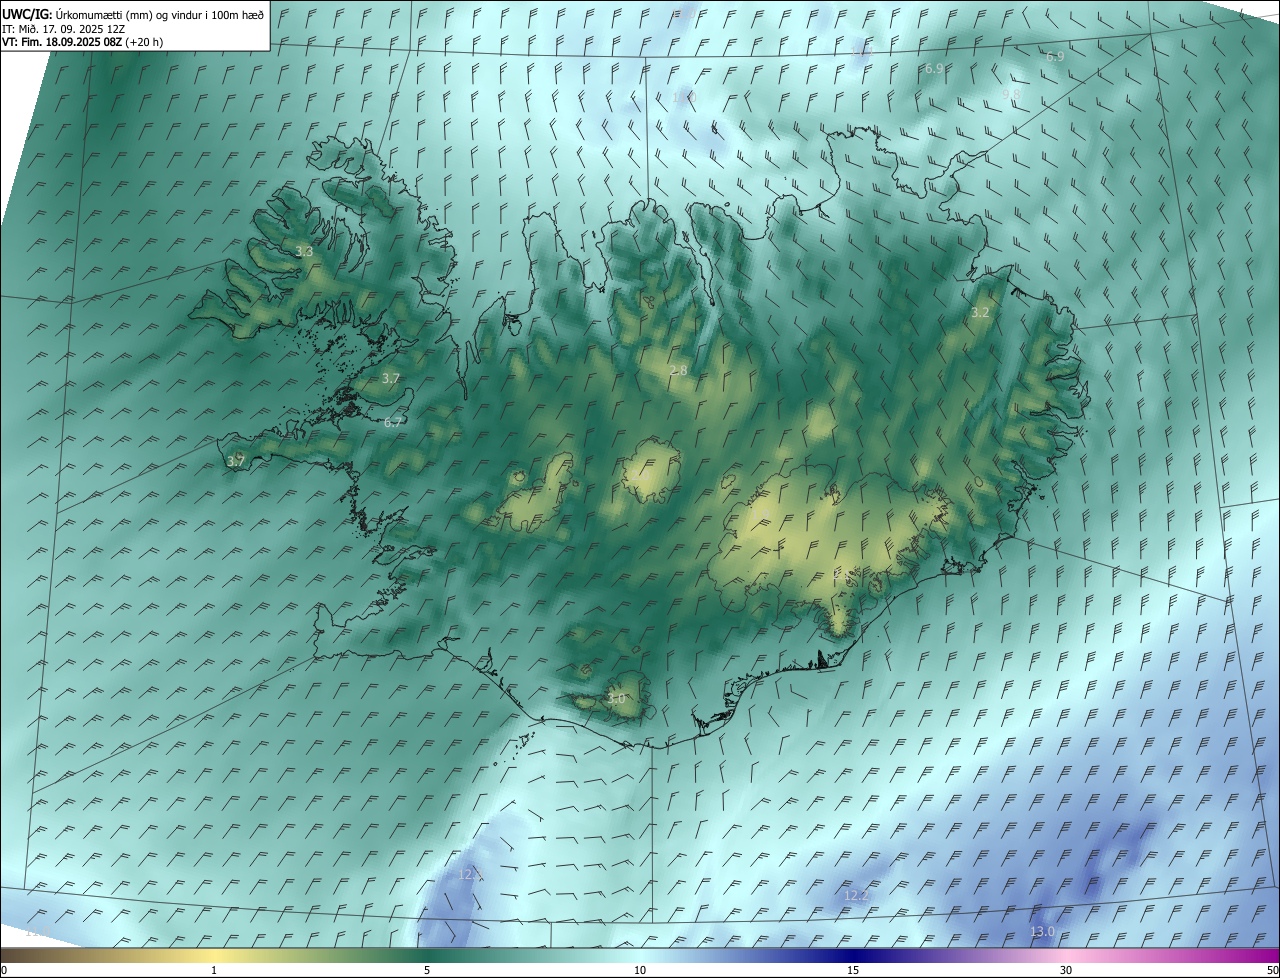Click the 5 tick label on the color scale
1280x978 pixels.
point(427,970)
